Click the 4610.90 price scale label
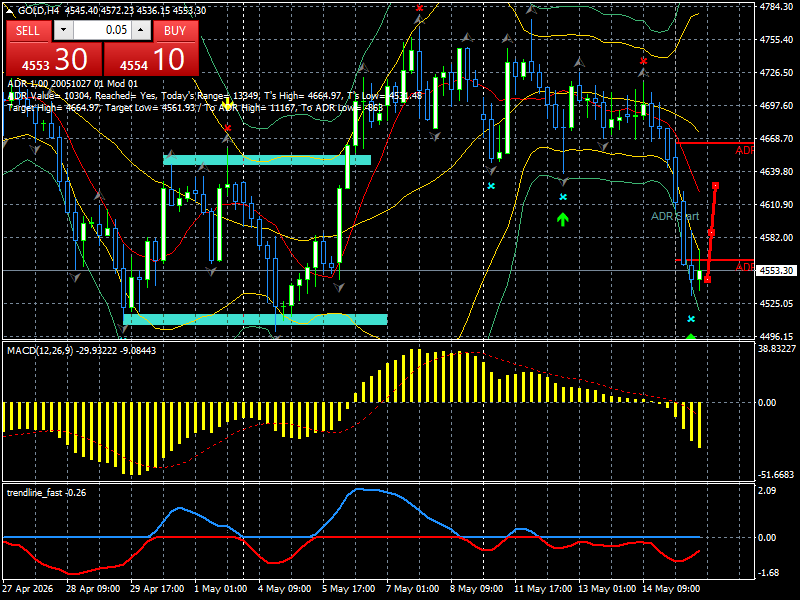The height and width of the screenshot is (600, 800). click(x=776, y=204)
